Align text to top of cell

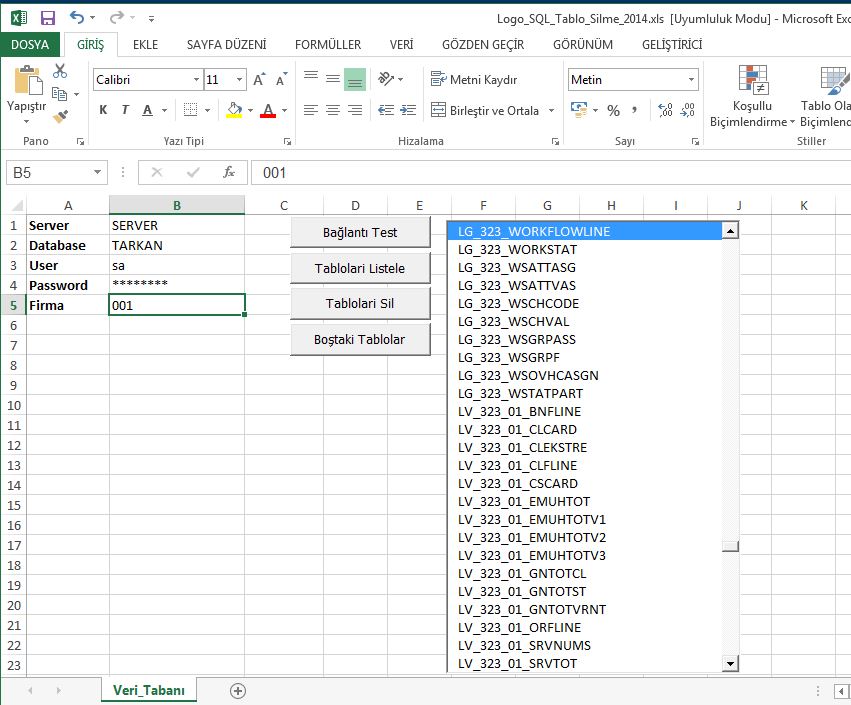tap(311, 79)
